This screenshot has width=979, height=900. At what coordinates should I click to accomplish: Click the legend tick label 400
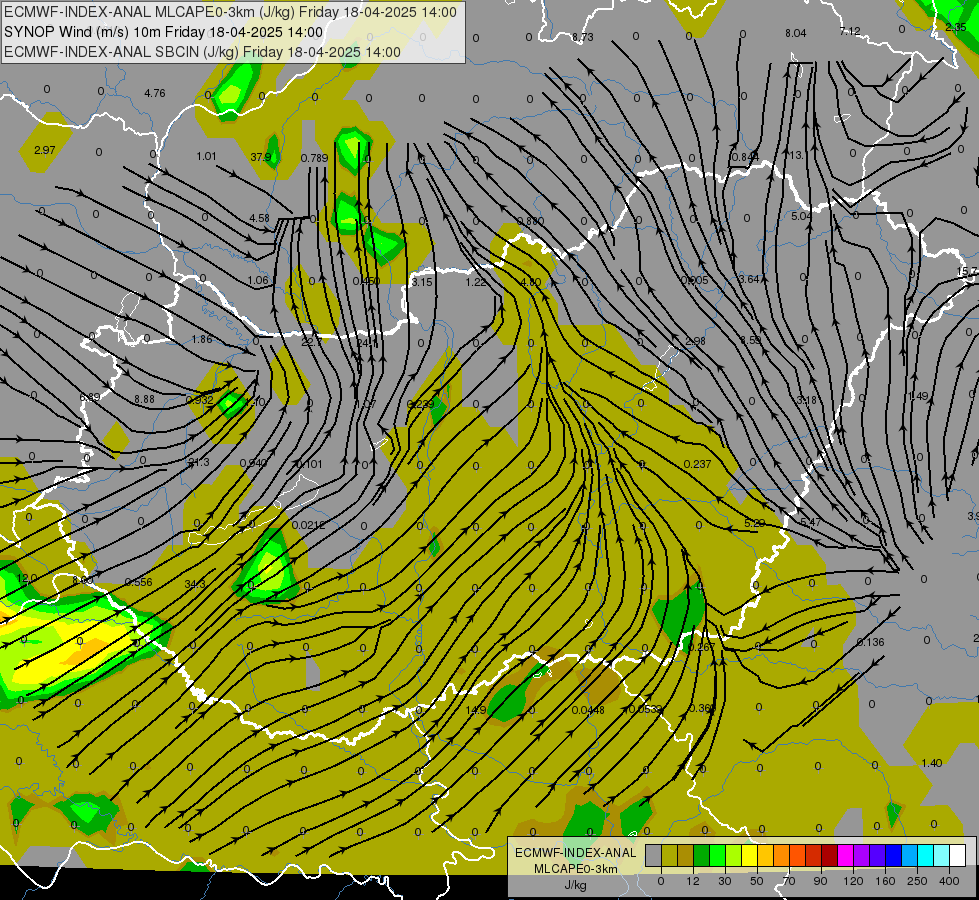[x=949, y=881]
